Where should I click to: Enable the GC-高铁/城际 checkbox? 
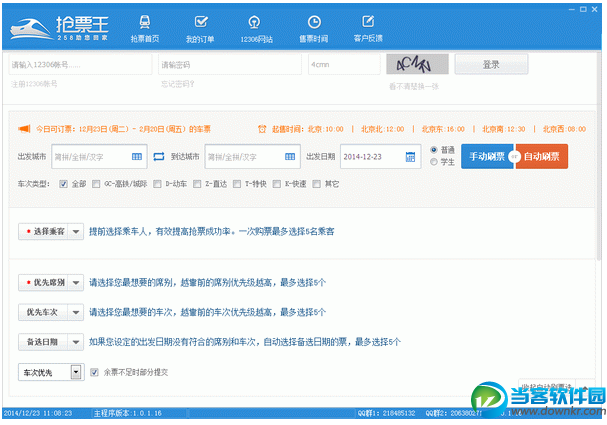click(96, 184)
